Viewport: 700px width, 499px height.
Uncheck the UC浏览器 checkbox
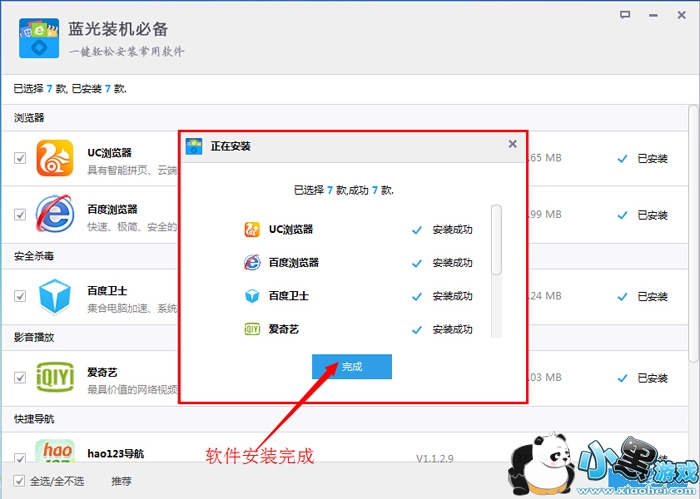coord(20,158)
